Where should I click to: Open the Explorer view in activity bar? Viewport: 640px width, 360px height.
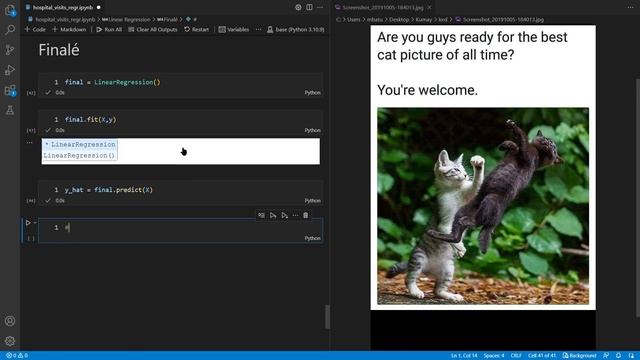pyautogui.click(x=10, y=10)
